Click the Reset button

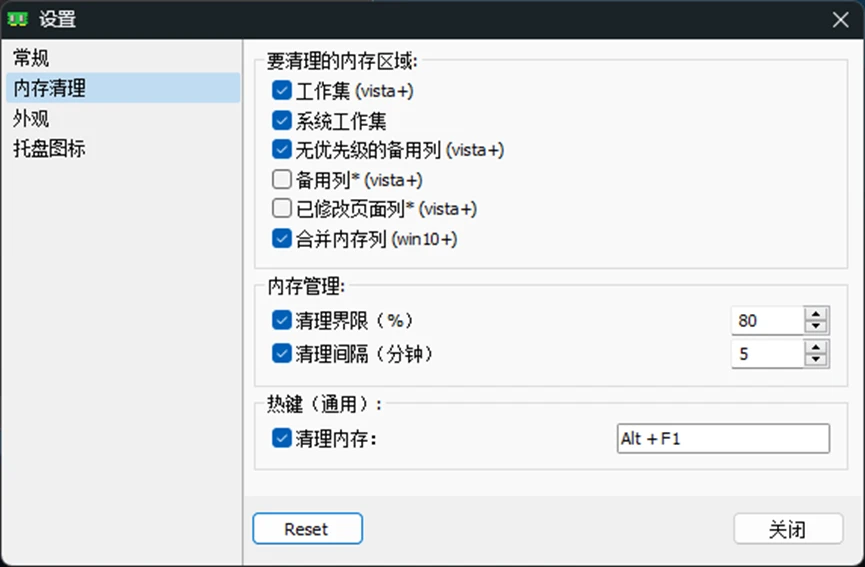(308, 528)
